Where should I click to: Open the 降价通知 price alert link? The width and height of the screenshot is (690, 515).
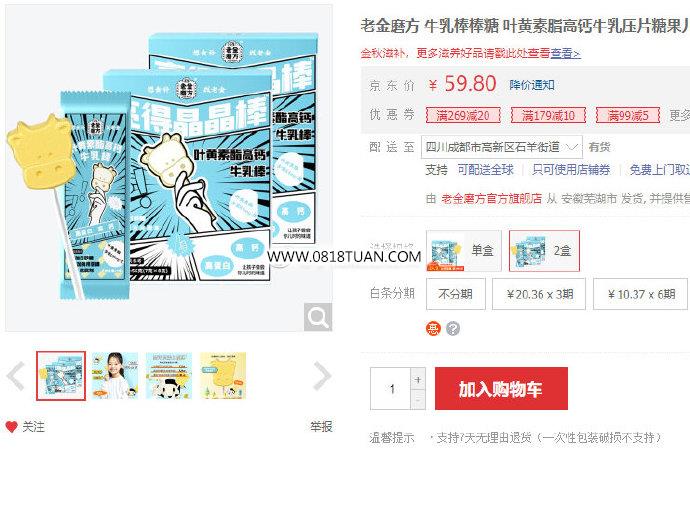(x=532, y=85)
